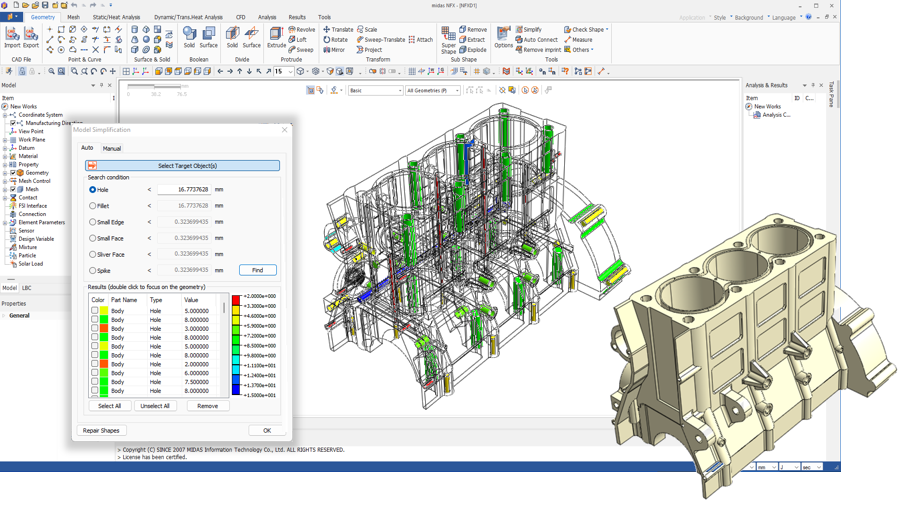Select the Hole search condition radio

pos(93,190)
